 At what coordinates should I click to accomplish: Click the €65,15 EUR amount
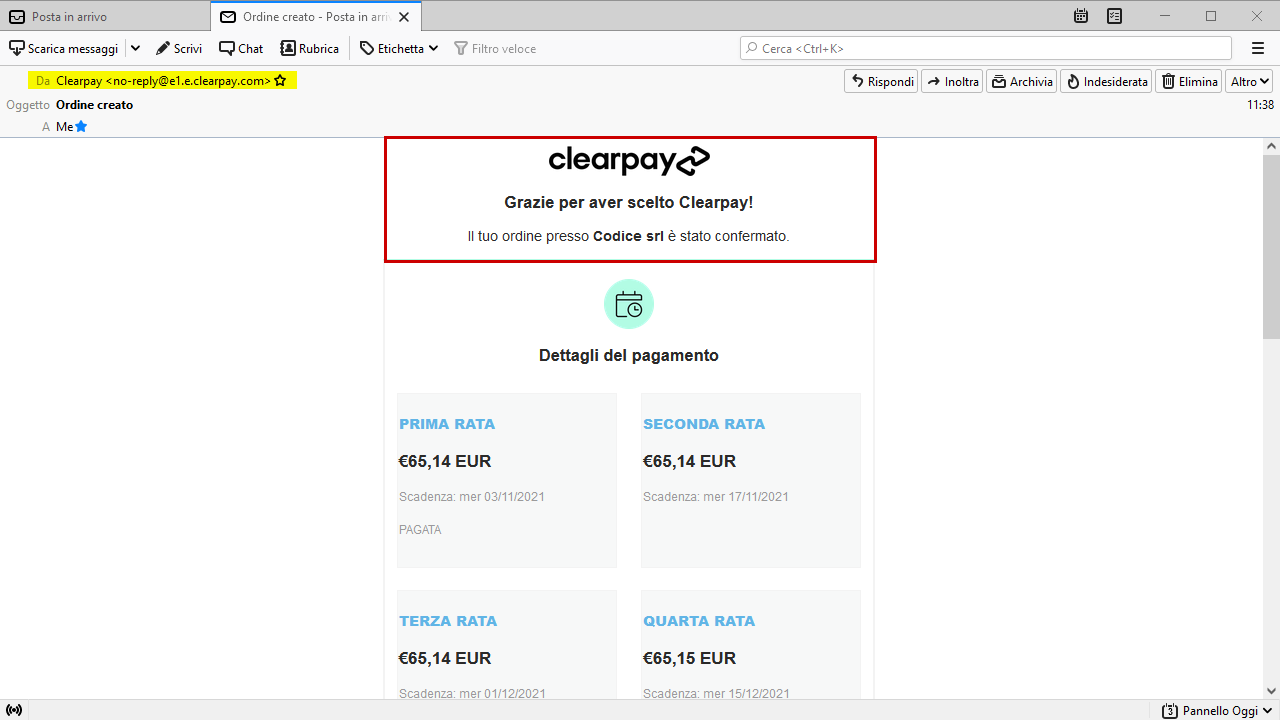tap(690, 658)
